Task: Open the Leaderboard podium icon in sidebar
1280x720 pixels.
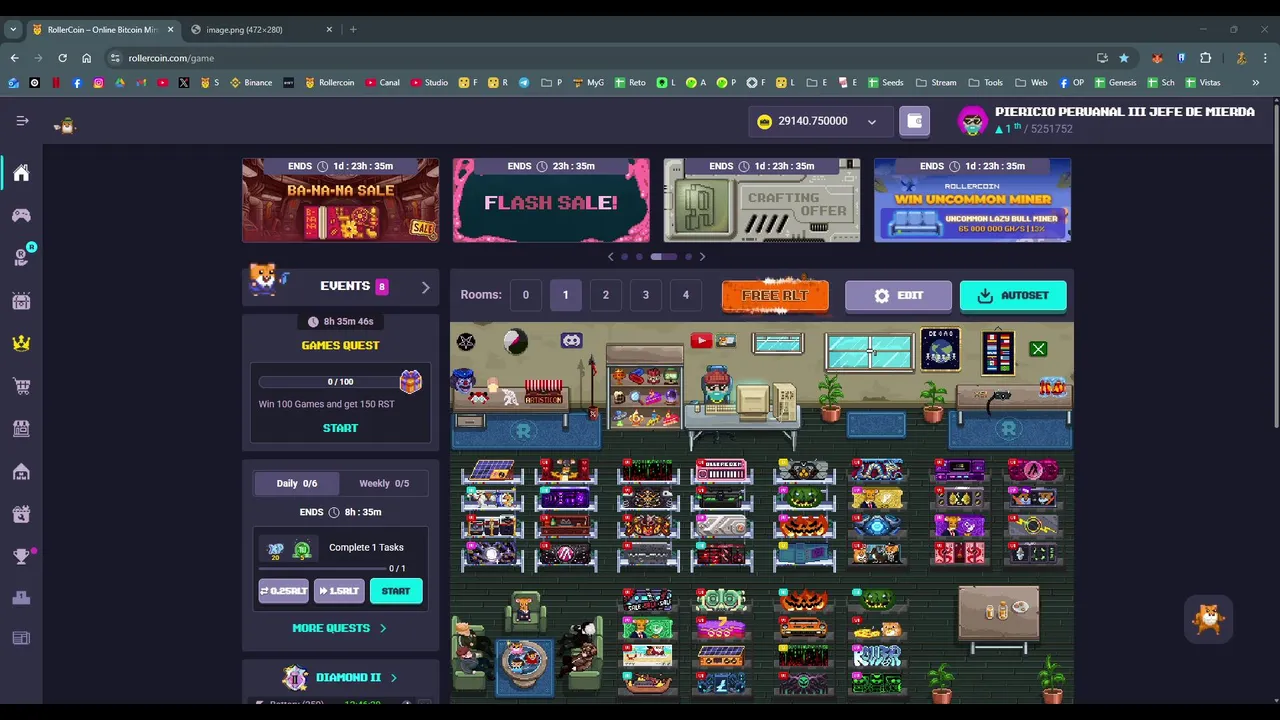Action: pyautogui.click(x=21, y=598)
